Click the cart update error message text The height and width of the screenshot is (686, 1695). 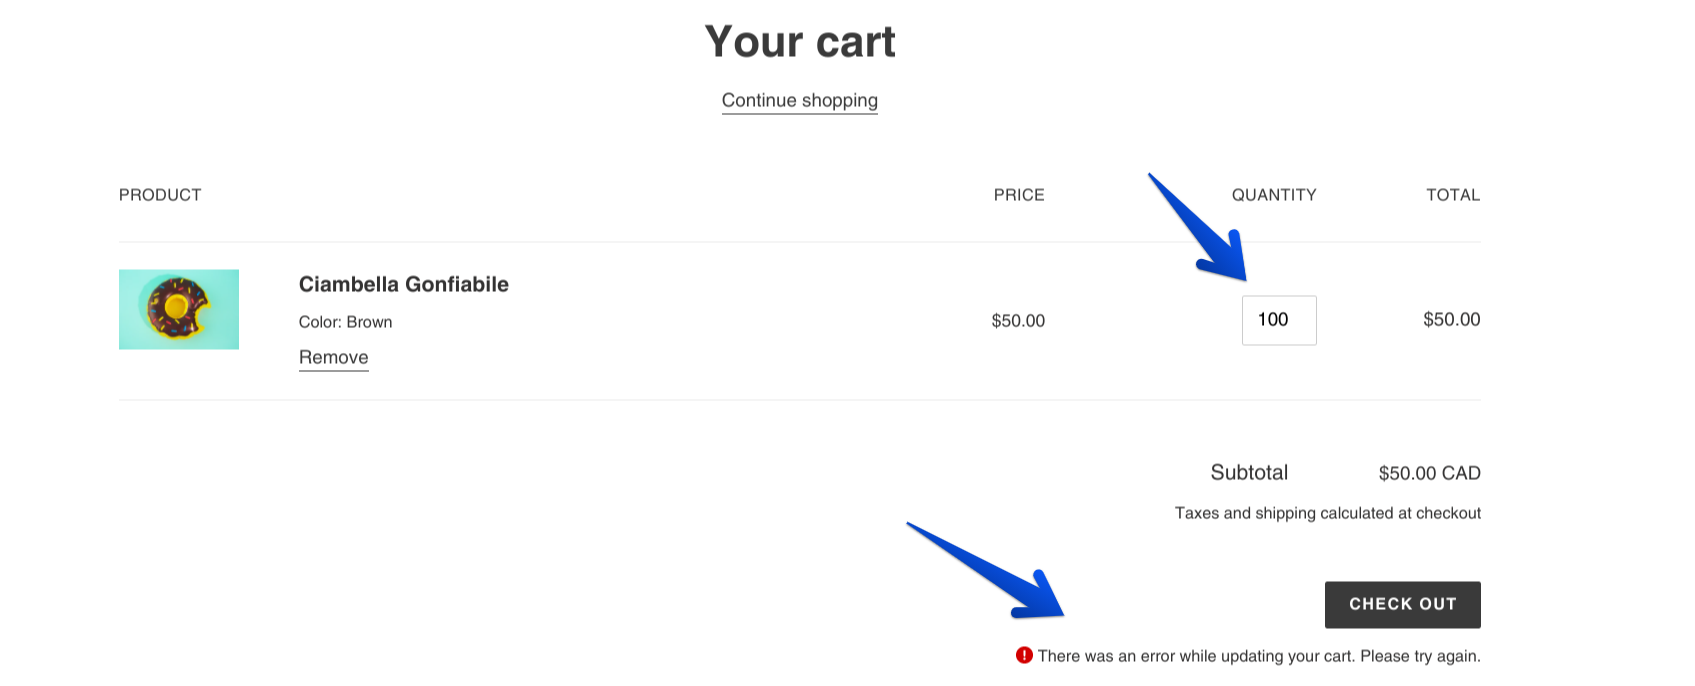(1258, 656)
